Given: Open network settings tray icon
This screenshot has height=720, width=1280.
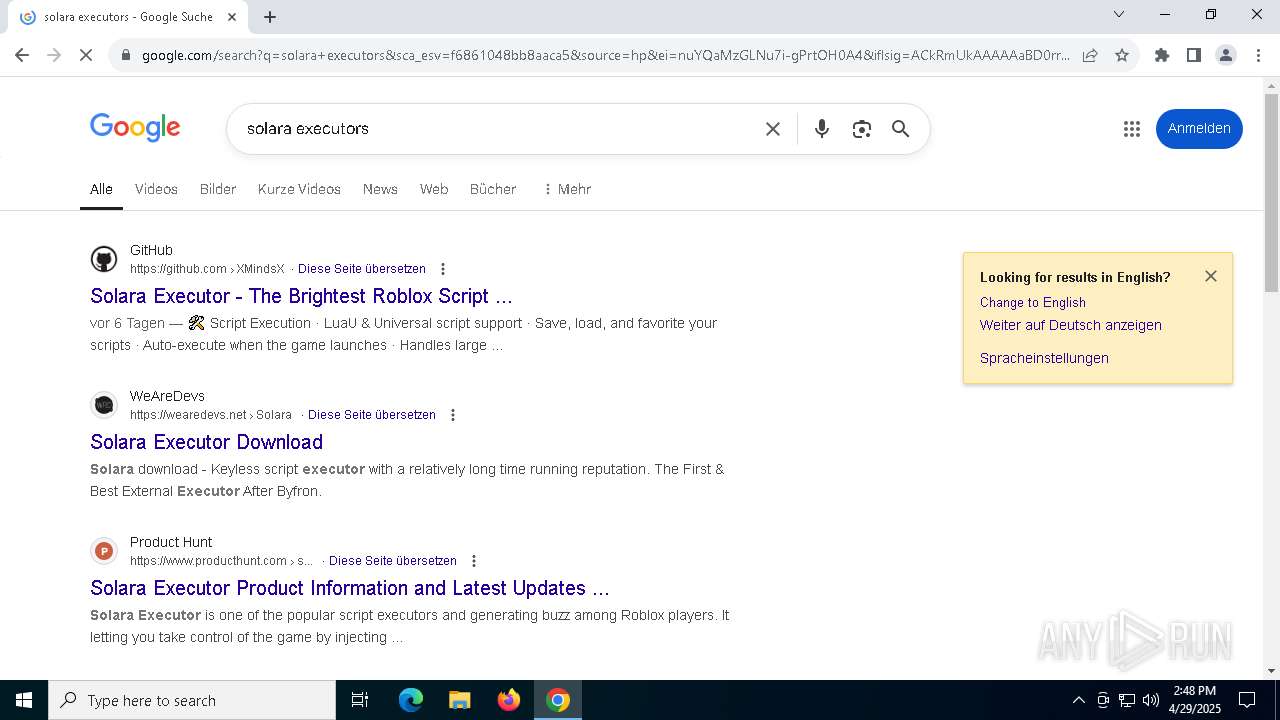Looking at the screenshot, I should pos(1127,700).
